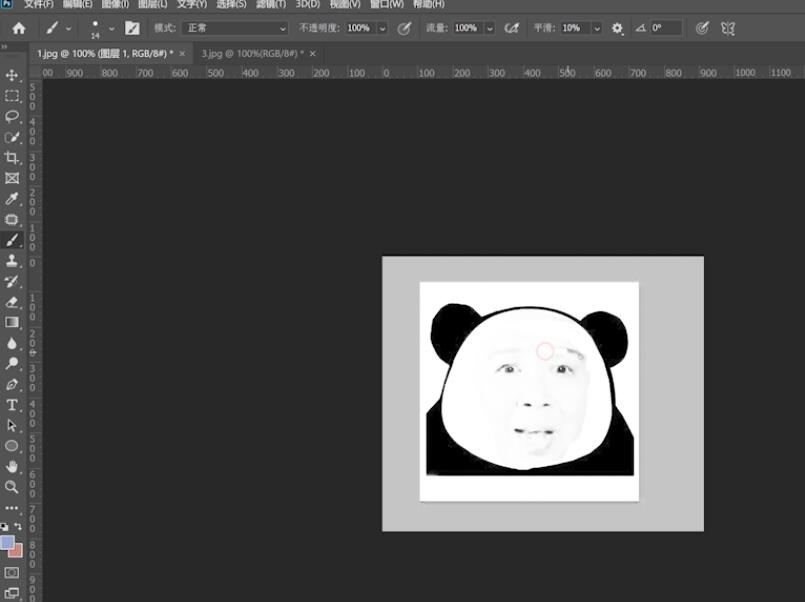Open the brush preset picker dropdown
Viewport: 805px width, 602px height.
coord(111,29)
